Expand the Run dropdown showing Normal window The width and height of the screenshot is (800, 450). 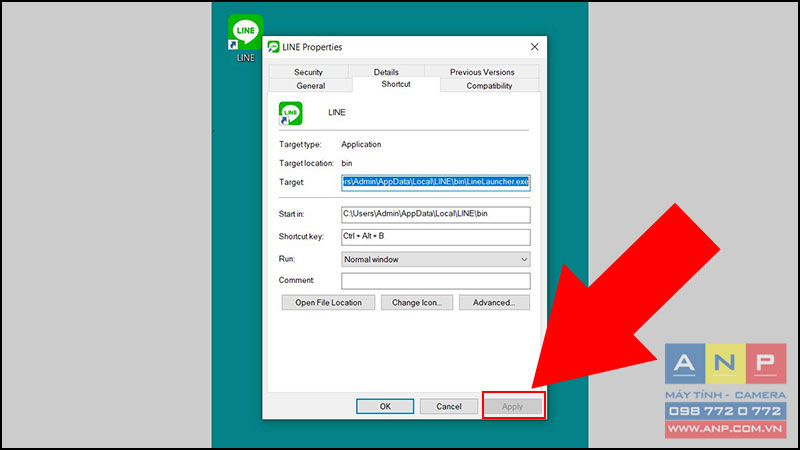click(x=436, y=259)
